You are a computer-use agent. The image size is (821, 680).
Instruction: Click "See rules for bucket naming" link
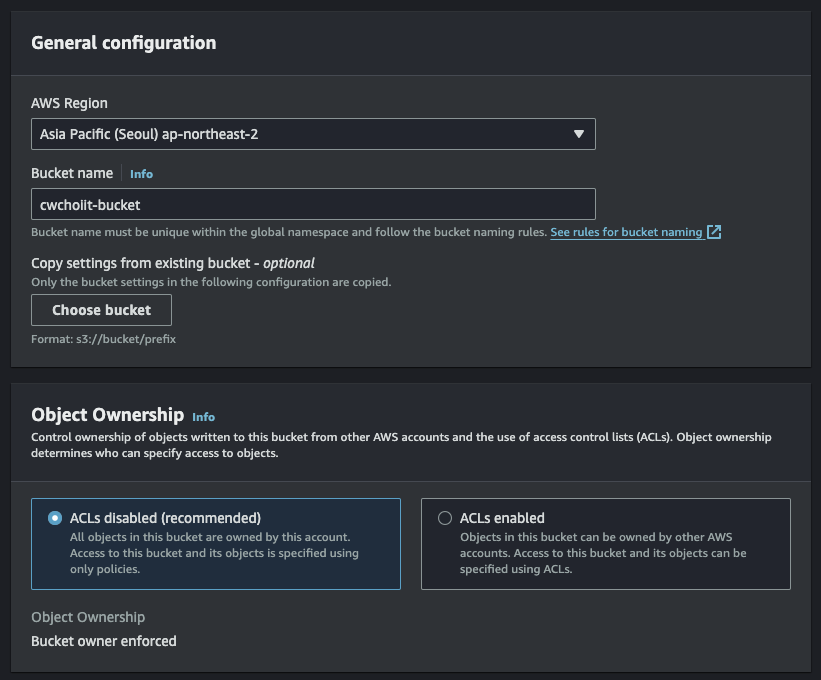pos(626,232)
